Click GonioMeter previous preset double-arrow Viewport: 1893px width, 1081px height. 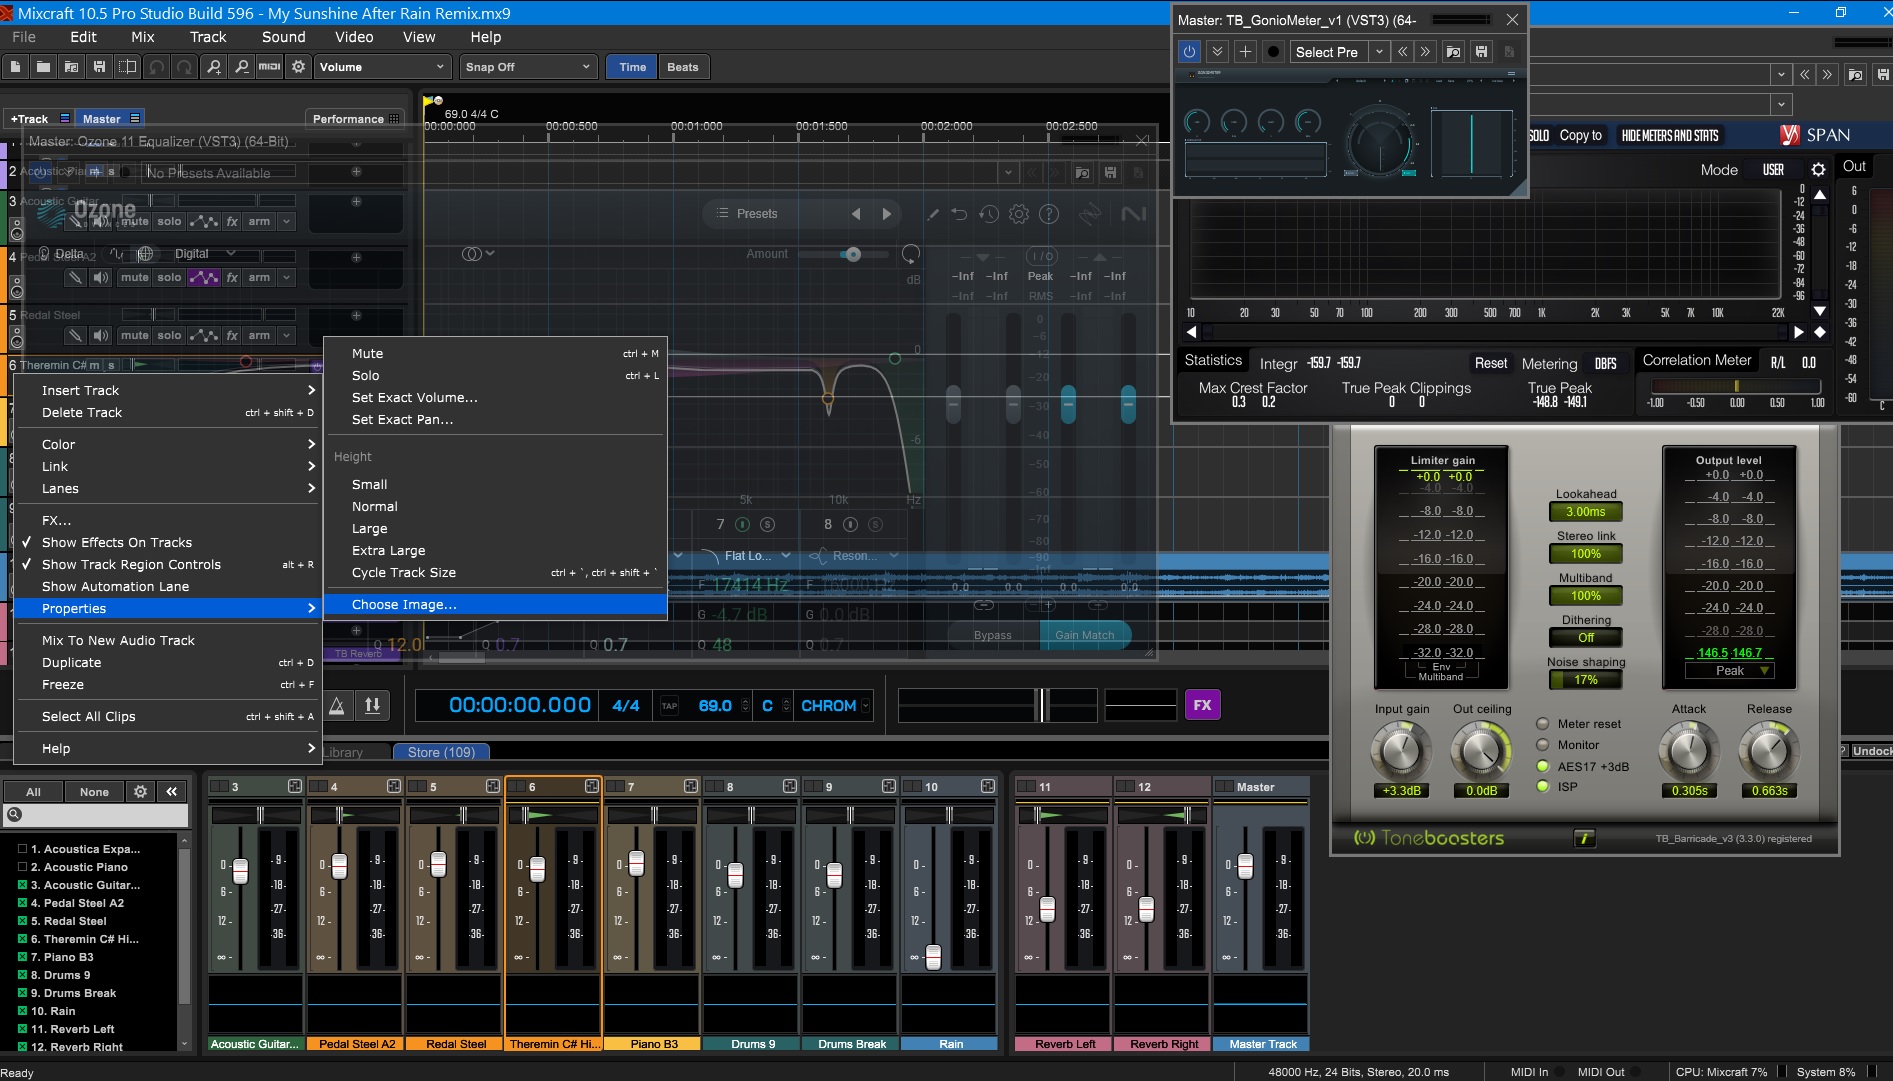click(1403, 51)
